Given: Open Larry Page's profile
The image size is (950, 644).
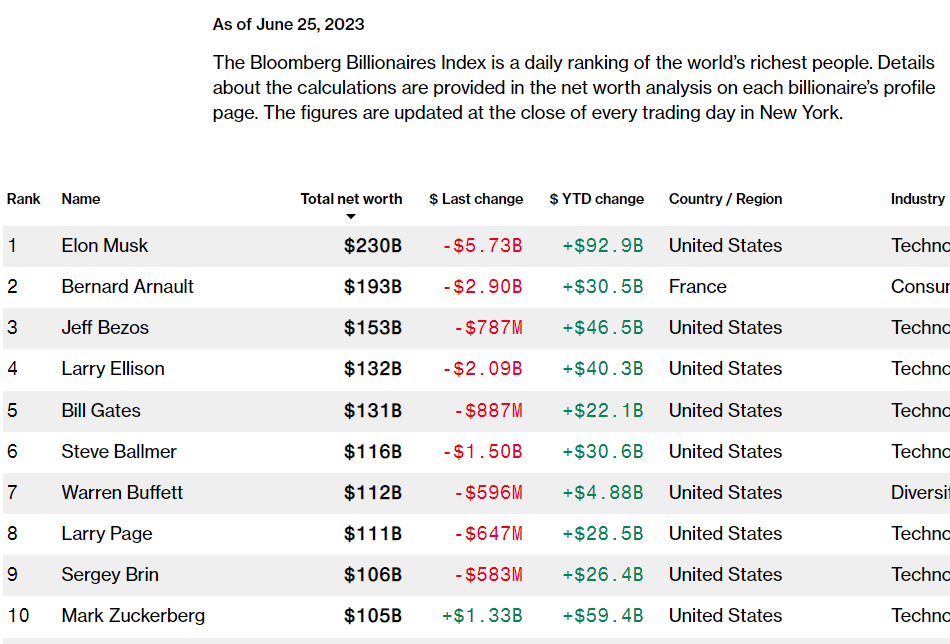Looking at the screenshot, I should click(x=107, y=534).
